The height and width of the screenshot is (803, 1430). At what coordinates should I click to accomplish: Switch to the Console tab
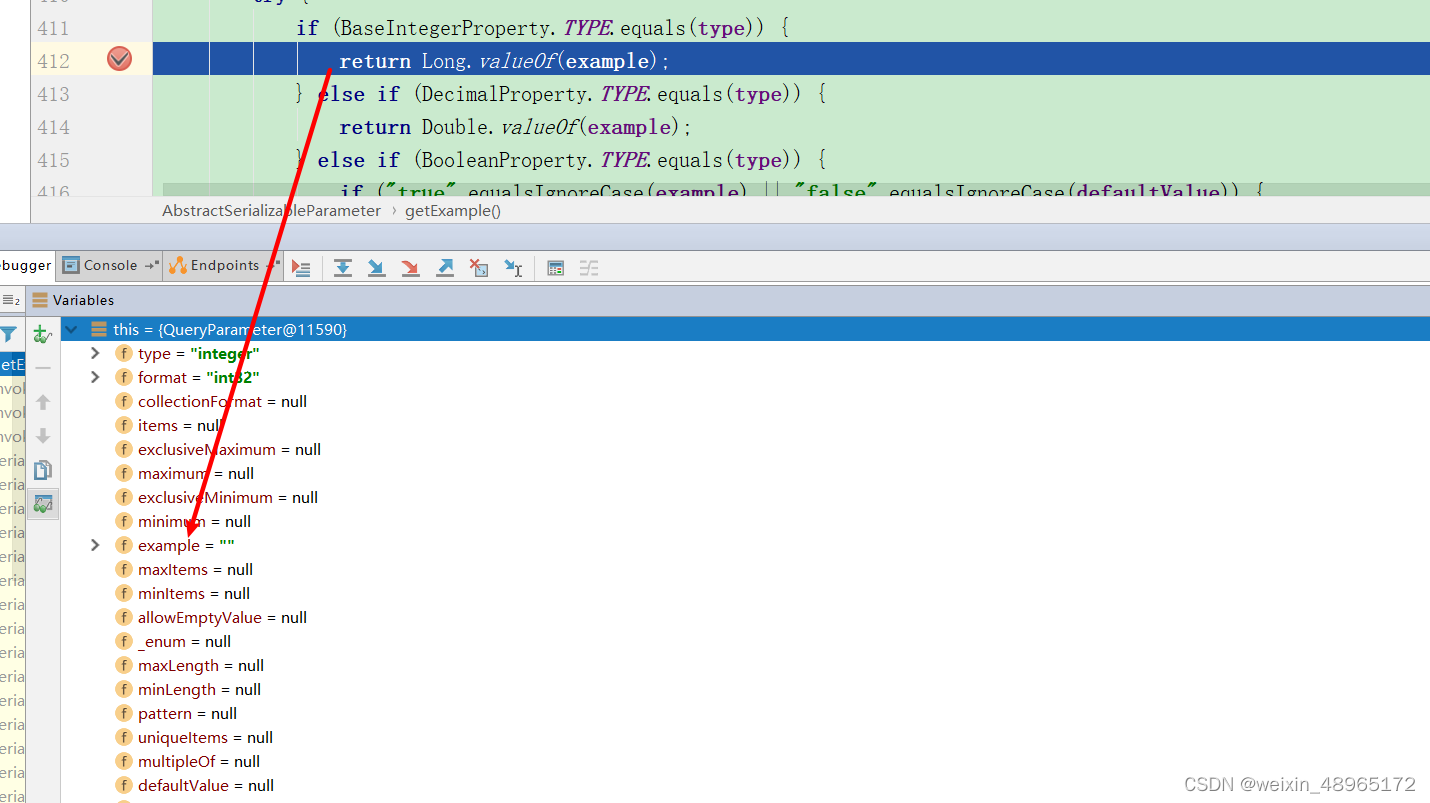(108, 265)
